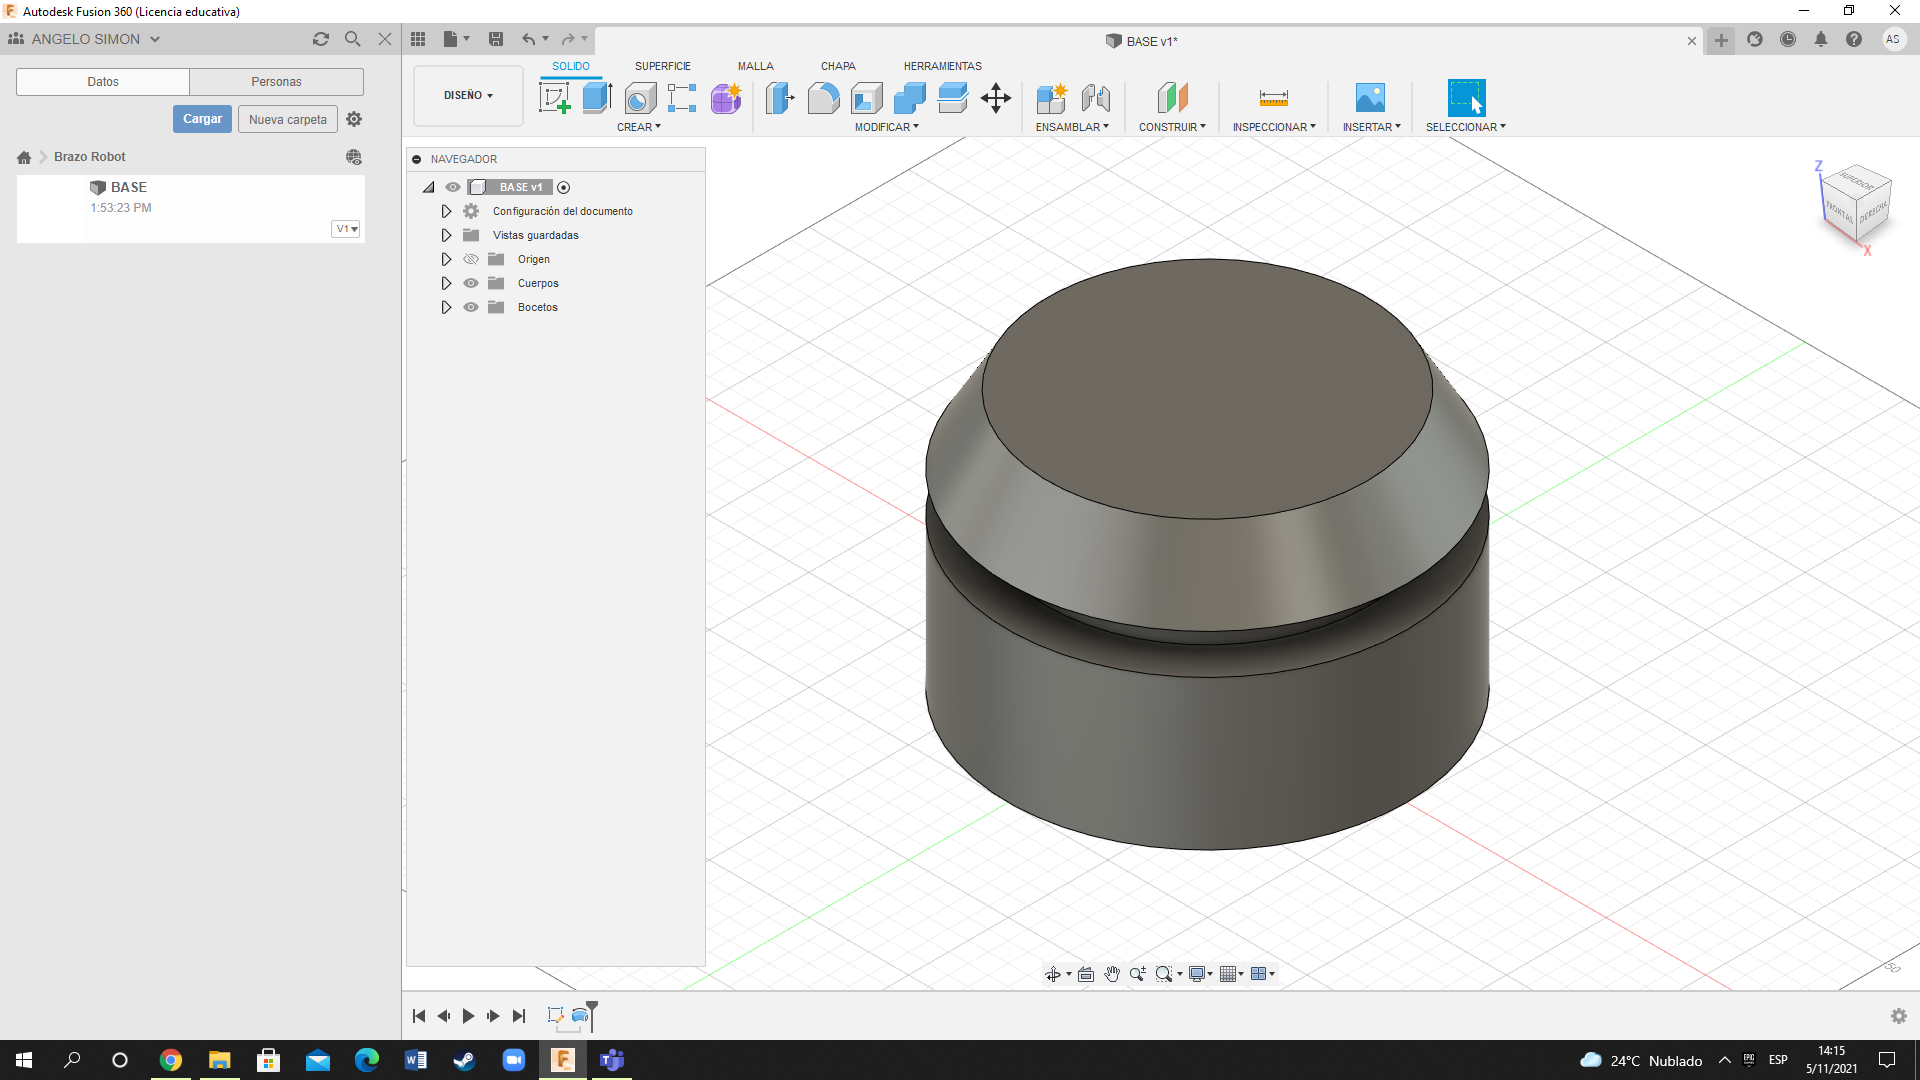Open the CONSTRUIR dropdown menu
Image resolution: width=1920 pixels, height=1080 pixels.
coord(1172,127)
